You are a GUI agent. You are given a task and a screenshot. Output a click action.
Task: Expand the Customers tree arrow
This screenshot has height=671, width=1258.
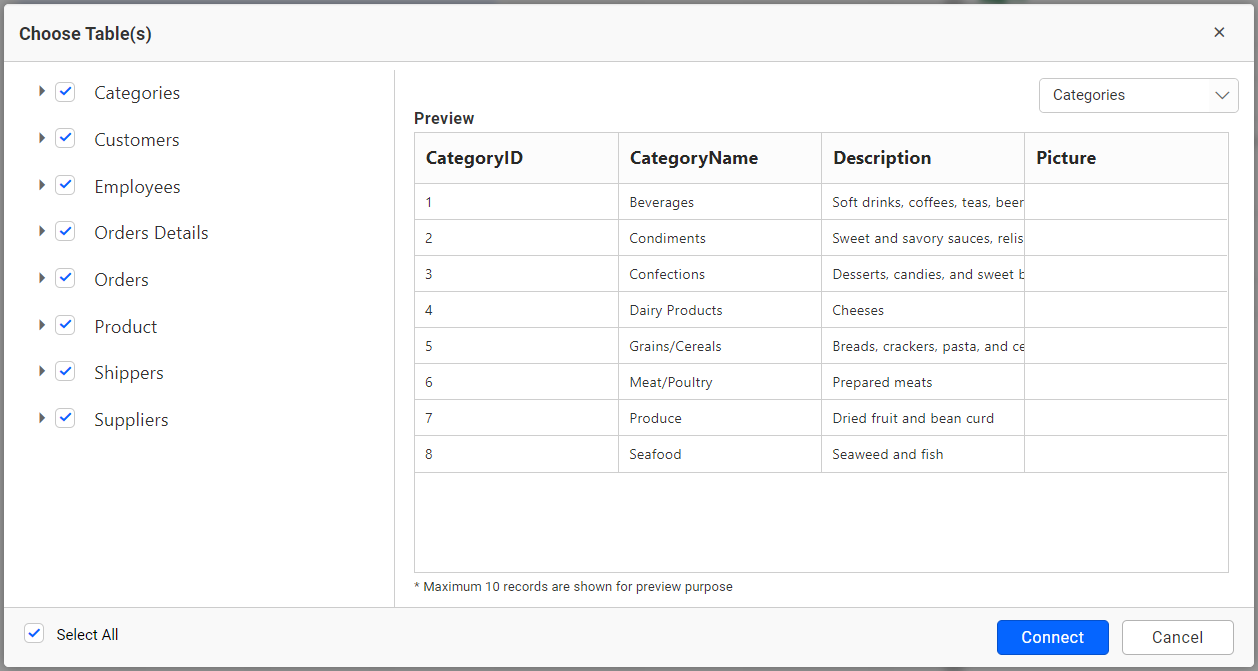click(42, 138)
